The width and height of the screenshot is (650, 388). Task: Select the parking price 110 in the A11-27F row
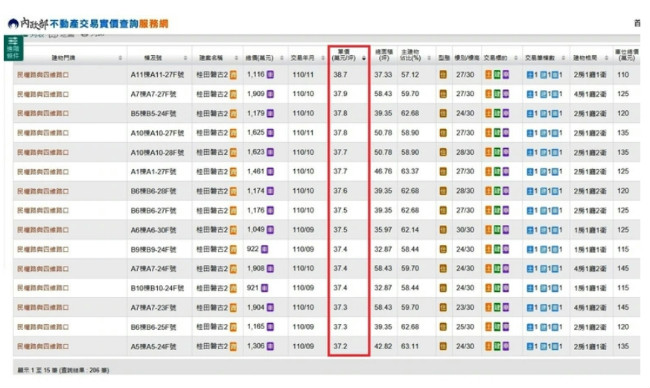tap(623, 75)
